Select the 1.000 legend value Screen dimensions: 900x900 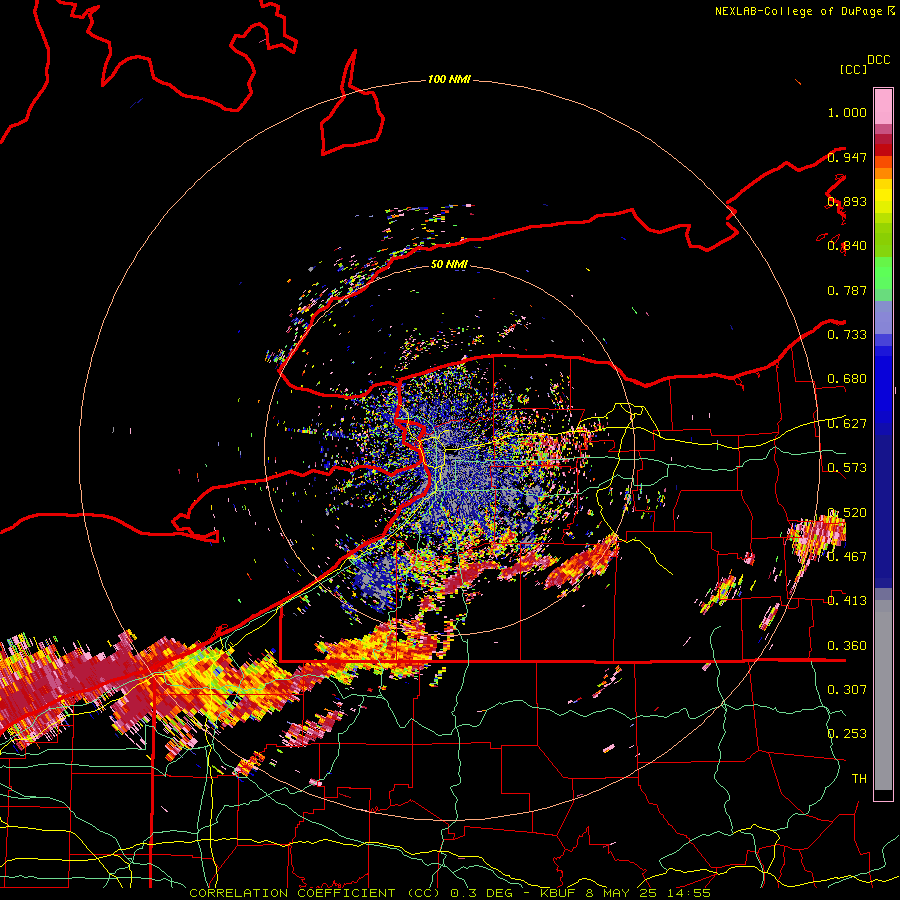847,112
